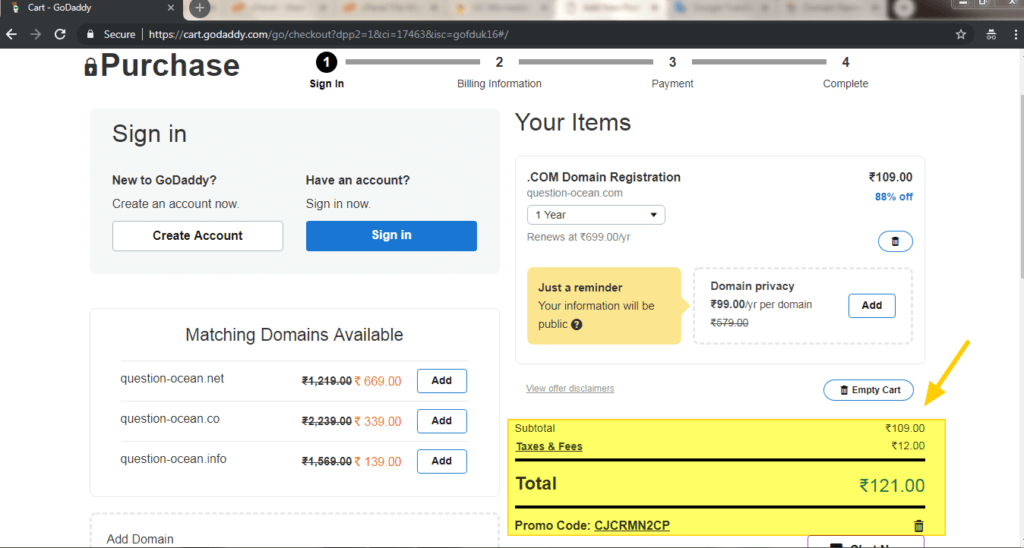Click promo code CJCRMN2CP link

point(632,526)
